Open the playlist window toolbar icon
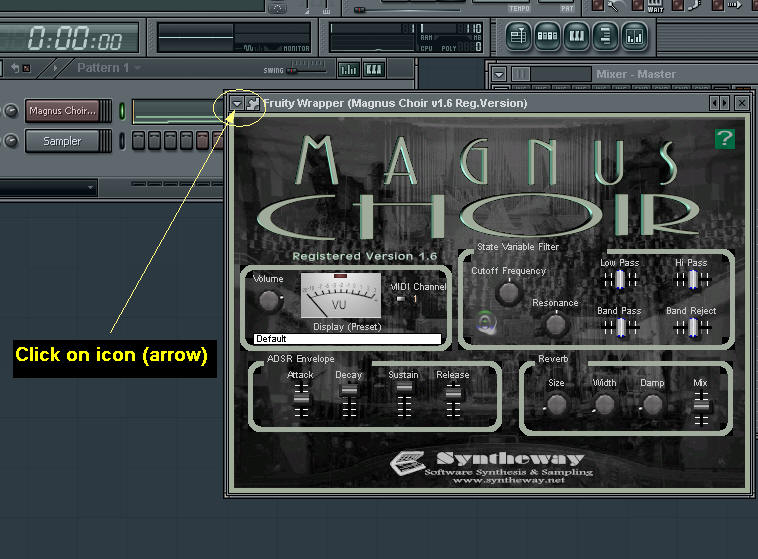 pos(518,36)
